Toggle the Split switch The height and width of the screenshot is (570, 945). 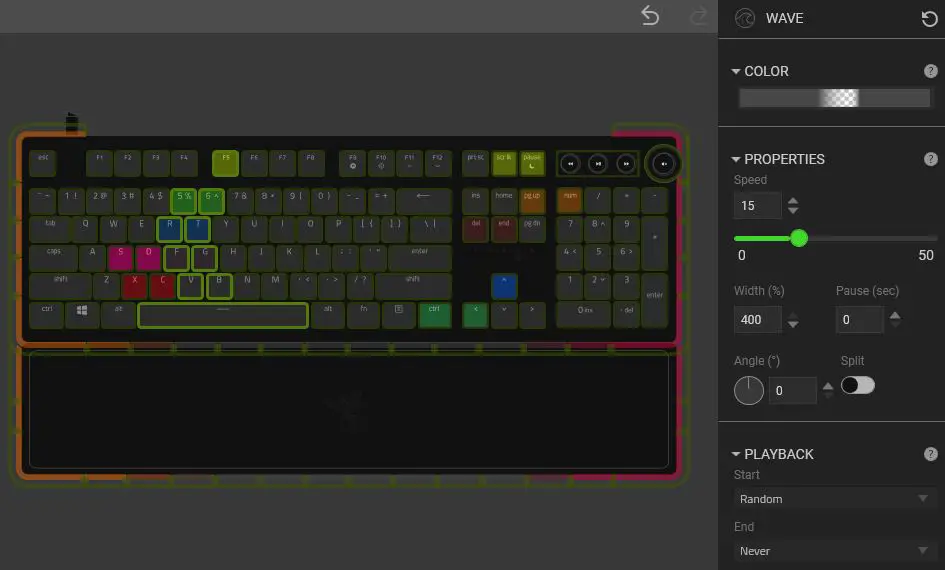pos(858,385)
